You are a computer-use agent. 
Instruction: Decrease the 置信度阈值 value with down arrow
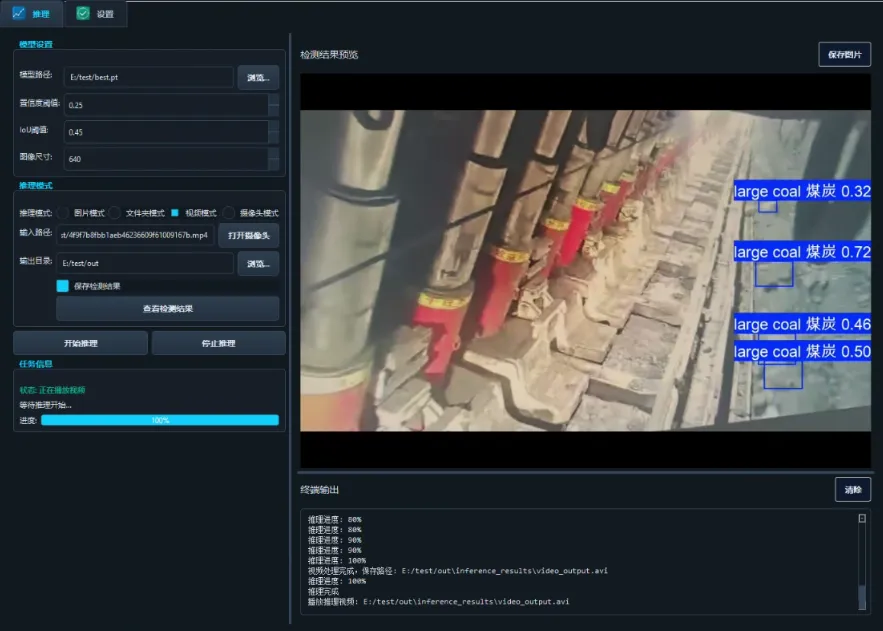tap(274, 110)
